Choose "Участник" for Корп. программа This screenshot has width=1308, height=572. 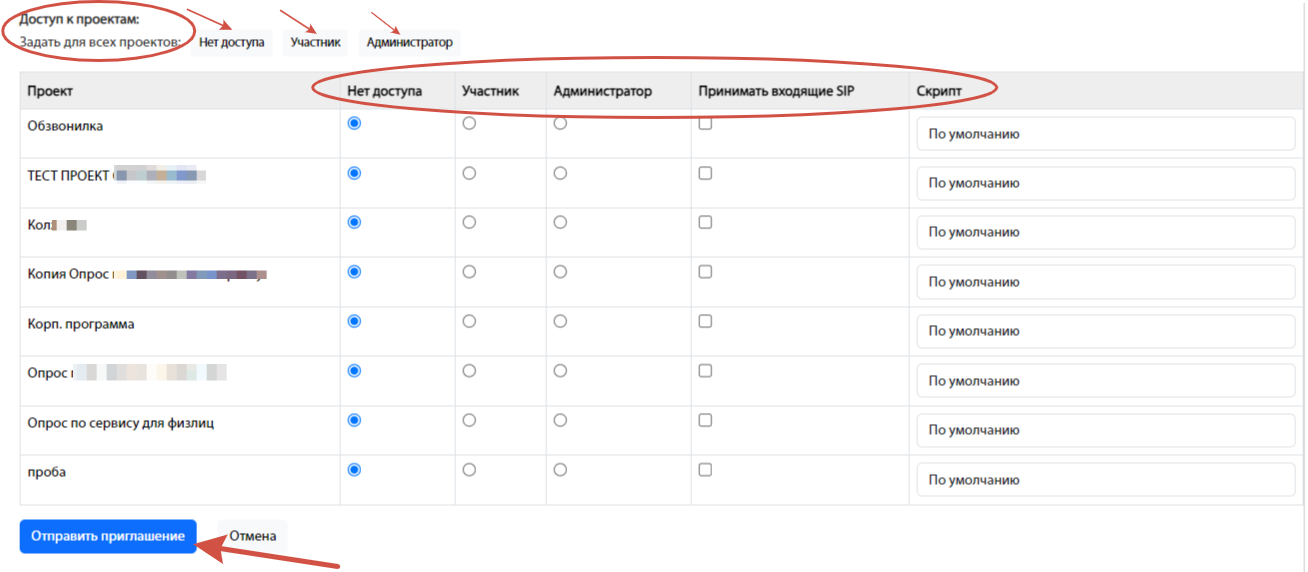point(469,322)
